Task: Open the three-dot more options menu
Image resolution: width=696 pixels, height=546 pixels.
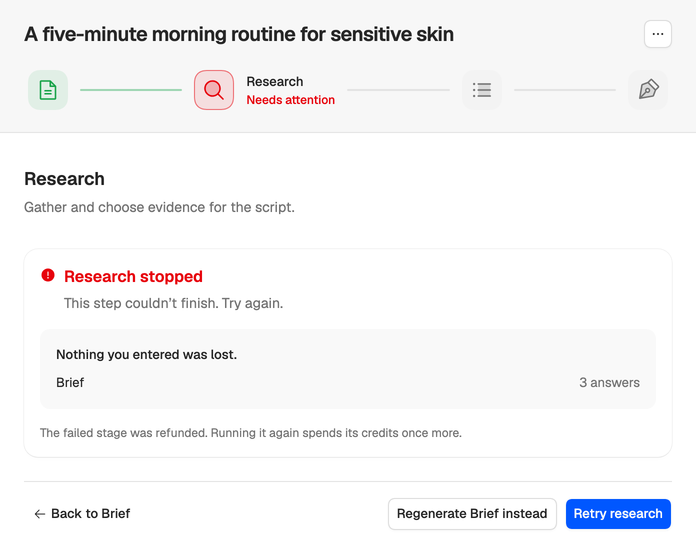Action: [657, 34]
